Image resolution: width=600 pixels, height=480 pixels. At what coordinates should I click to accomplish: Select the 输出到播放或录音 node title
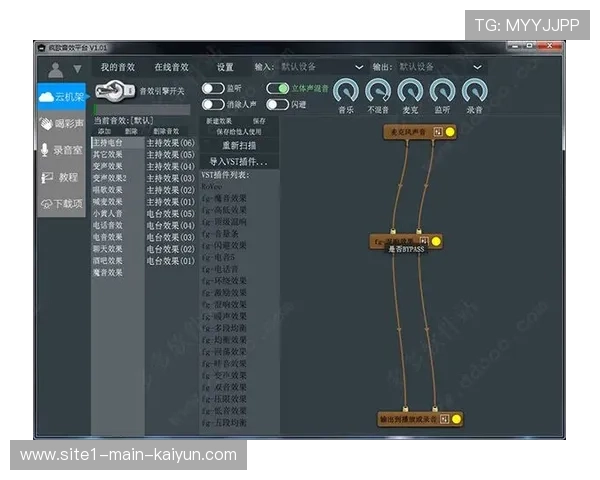point(408,419)
